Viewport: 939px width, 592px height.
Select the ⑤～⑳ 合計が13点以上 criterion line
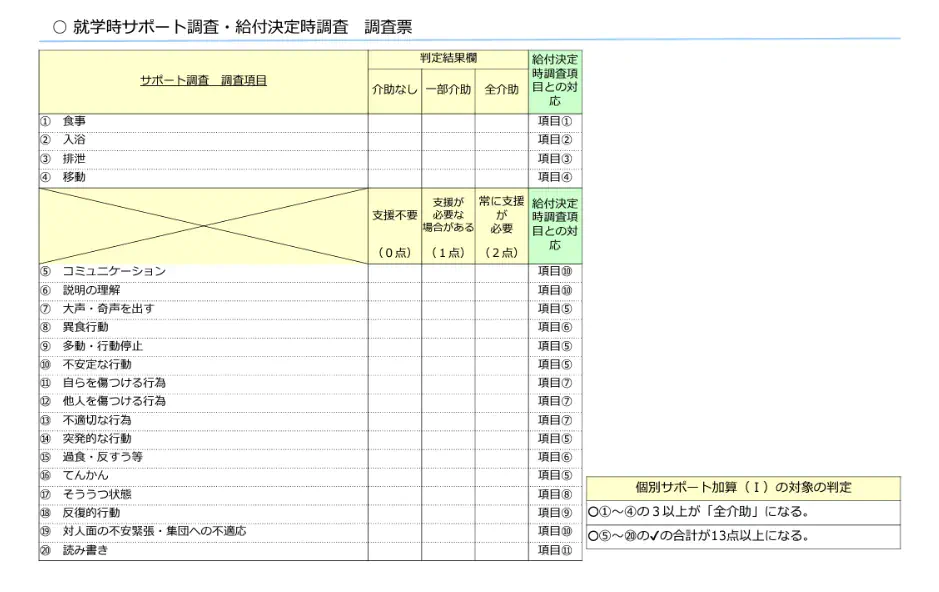(700, 536)
